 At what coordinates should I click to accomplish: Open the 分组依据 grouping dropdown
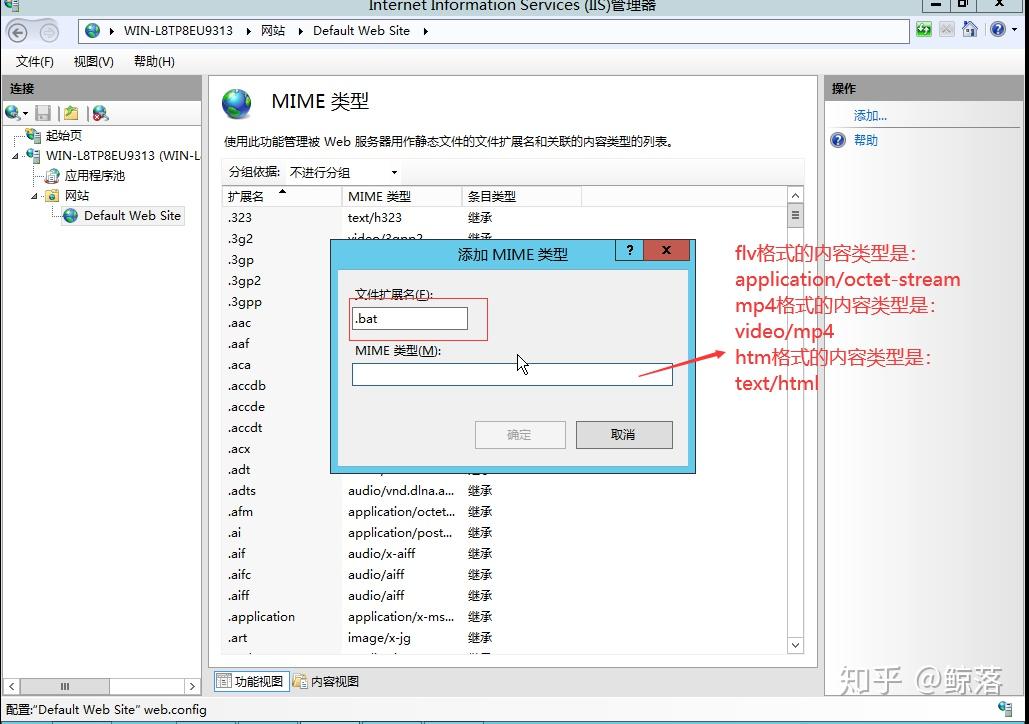tap(393, 171)
